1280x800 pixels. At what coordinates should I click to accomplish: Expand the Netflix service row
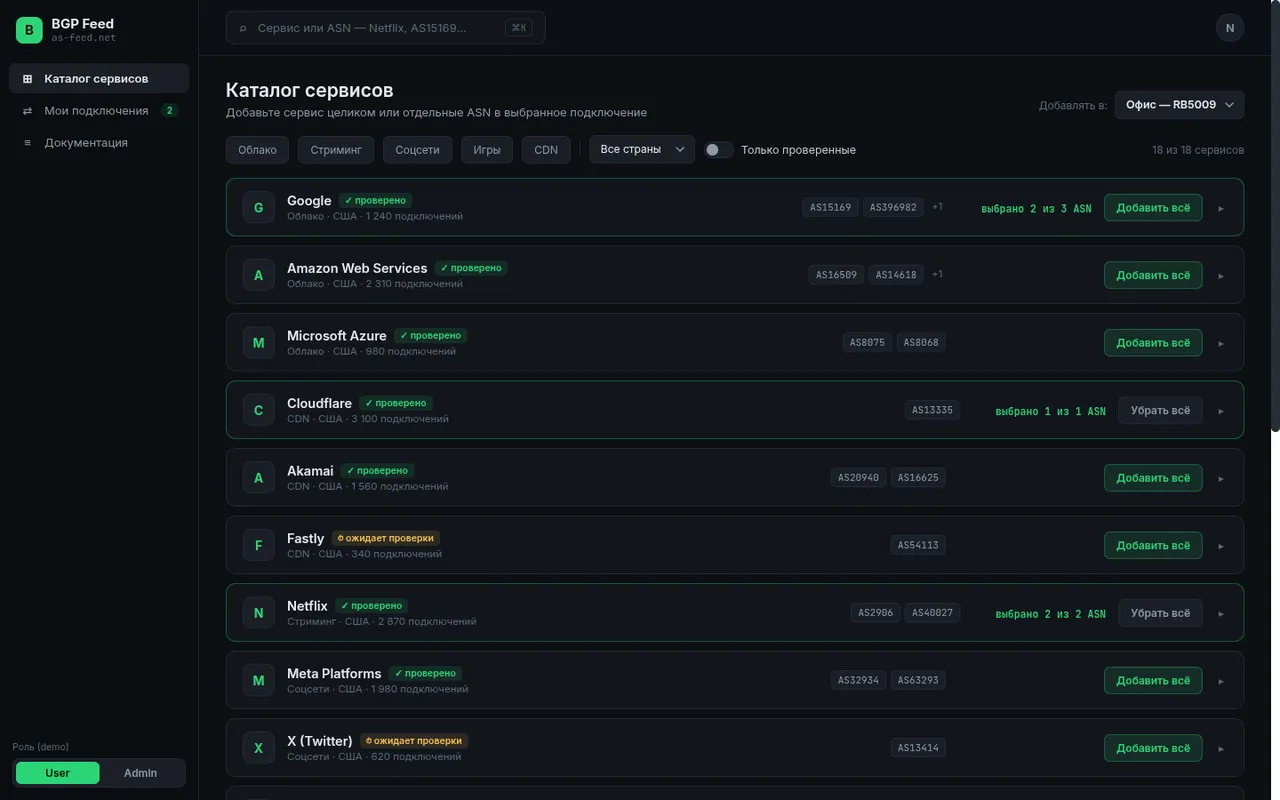1221,613
